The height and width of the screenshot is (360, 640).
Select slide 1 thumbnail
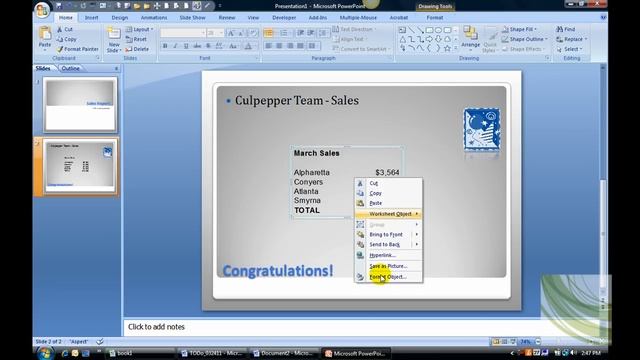coord(80,104)
